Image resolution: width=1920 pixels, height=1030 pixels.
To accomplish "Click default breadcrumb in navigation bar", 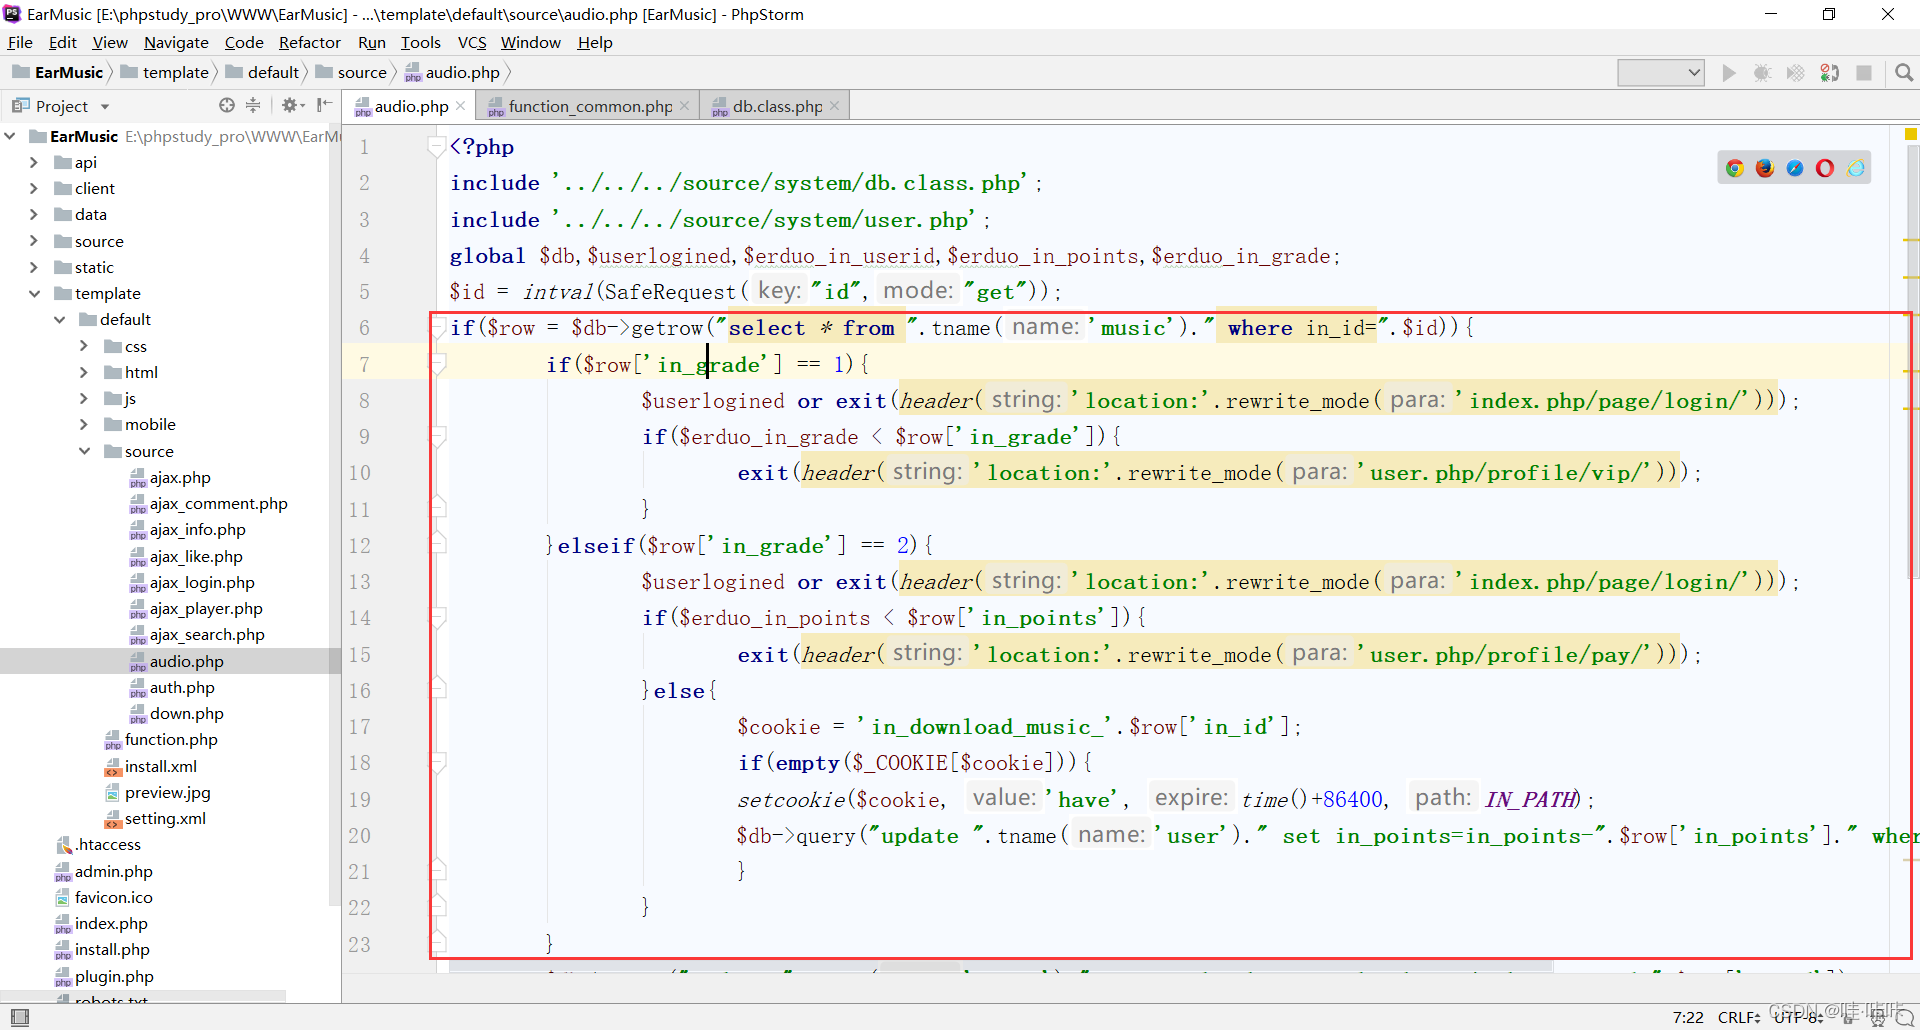I will tap(263, 72).
